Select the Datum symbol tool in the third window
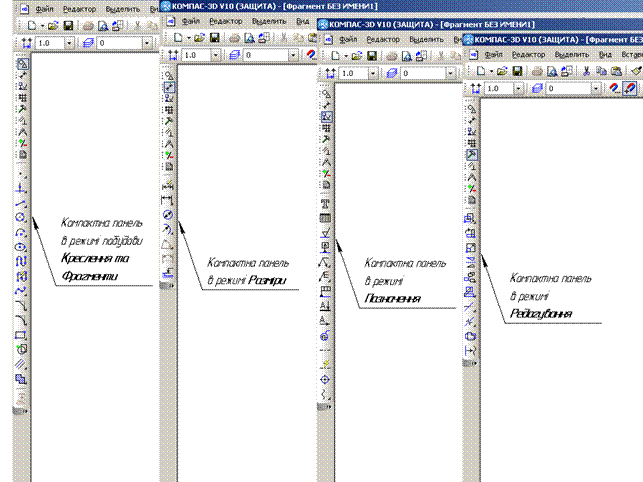 325,247
